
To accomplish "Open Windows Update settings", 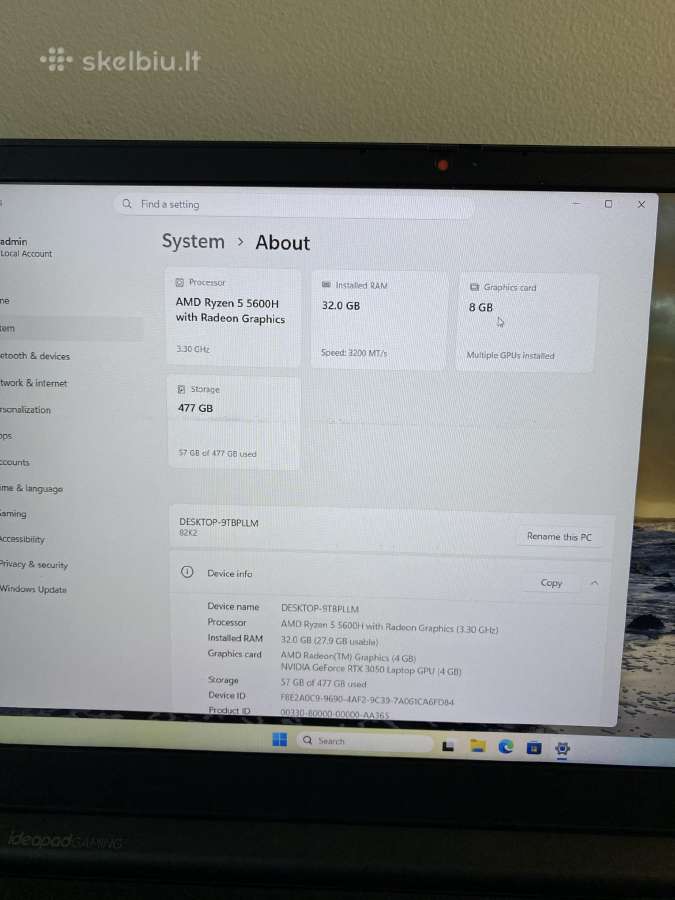I will (x=34, y=589).
